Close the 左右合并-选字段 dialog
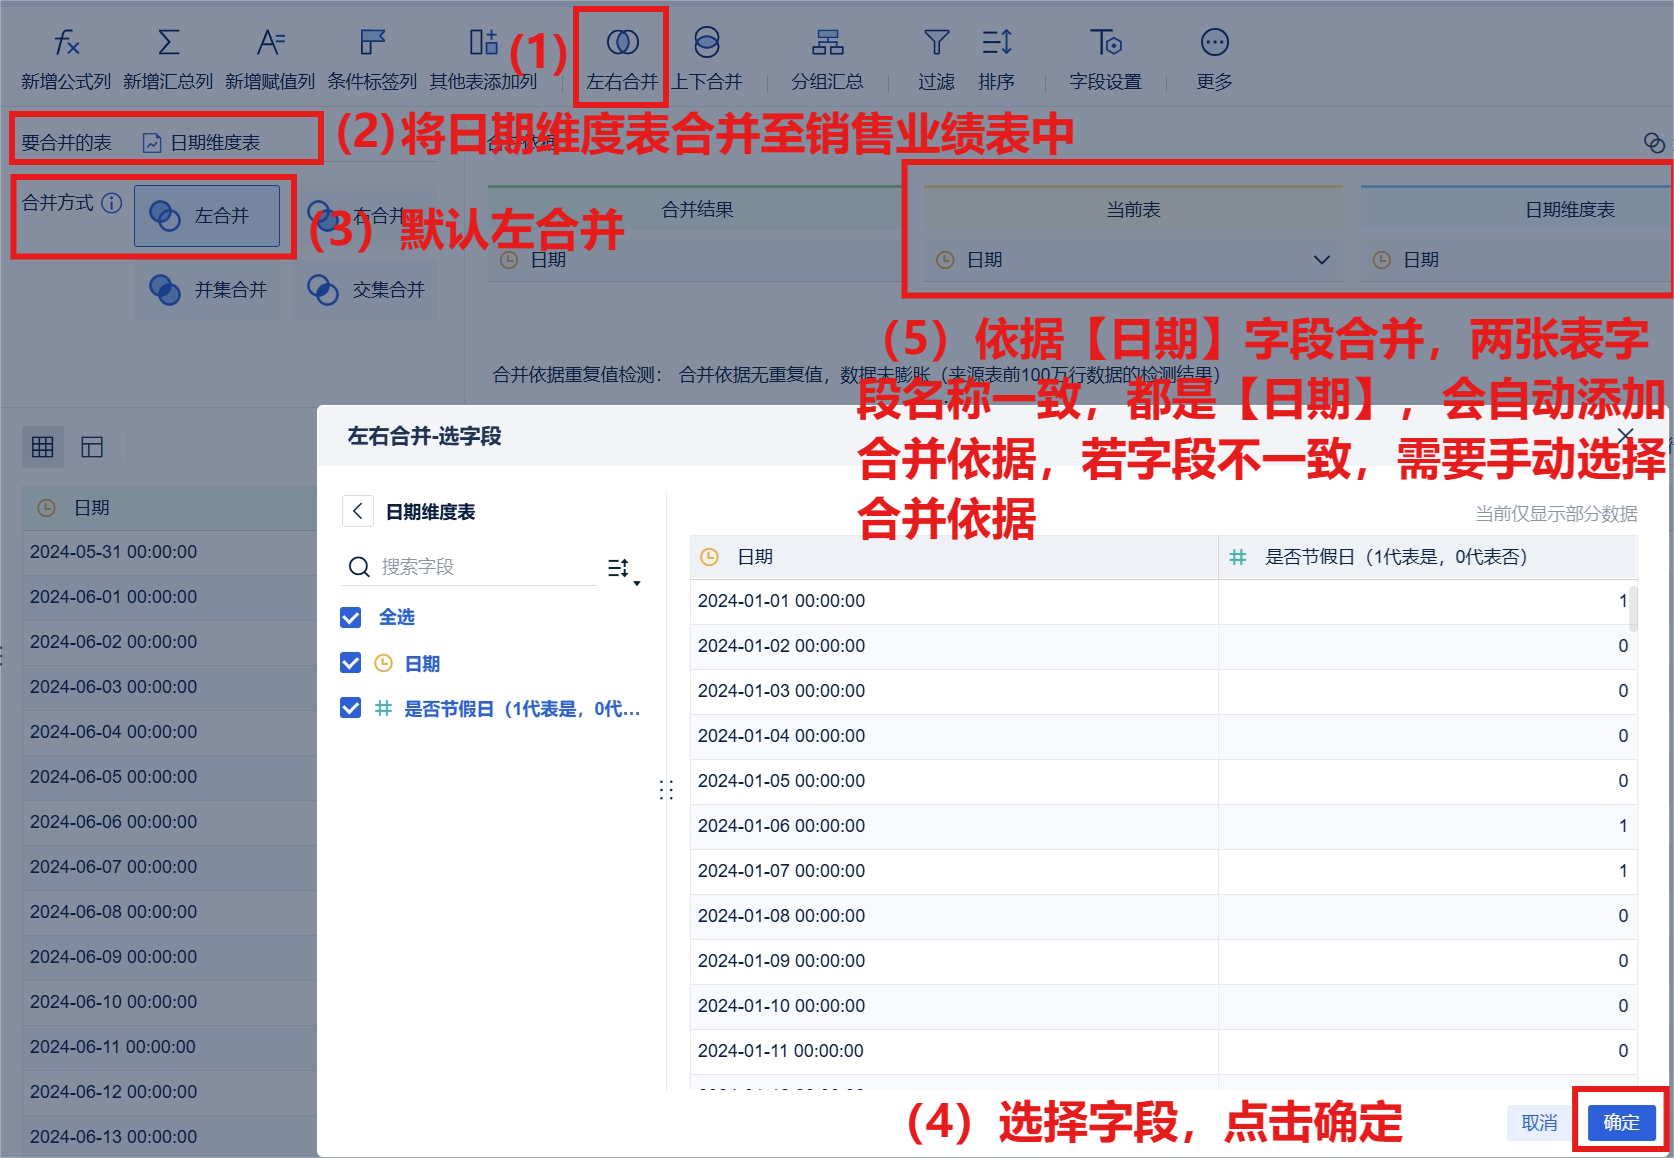The height and width of the screenshot is (1158, 1674). (1625, 436)
